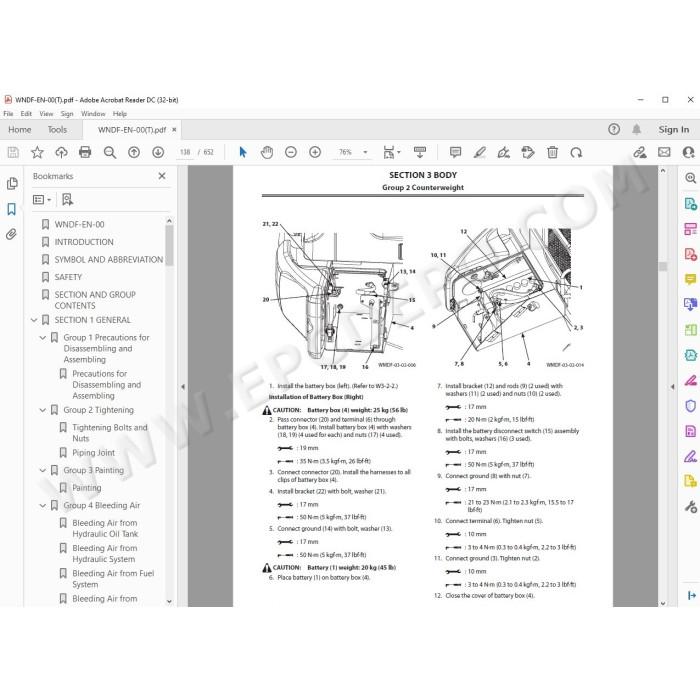Viewport: 700px width, 700px height.
Task: Open notifications bell icon
Action: pyautogui.click(x=637, y=129)
